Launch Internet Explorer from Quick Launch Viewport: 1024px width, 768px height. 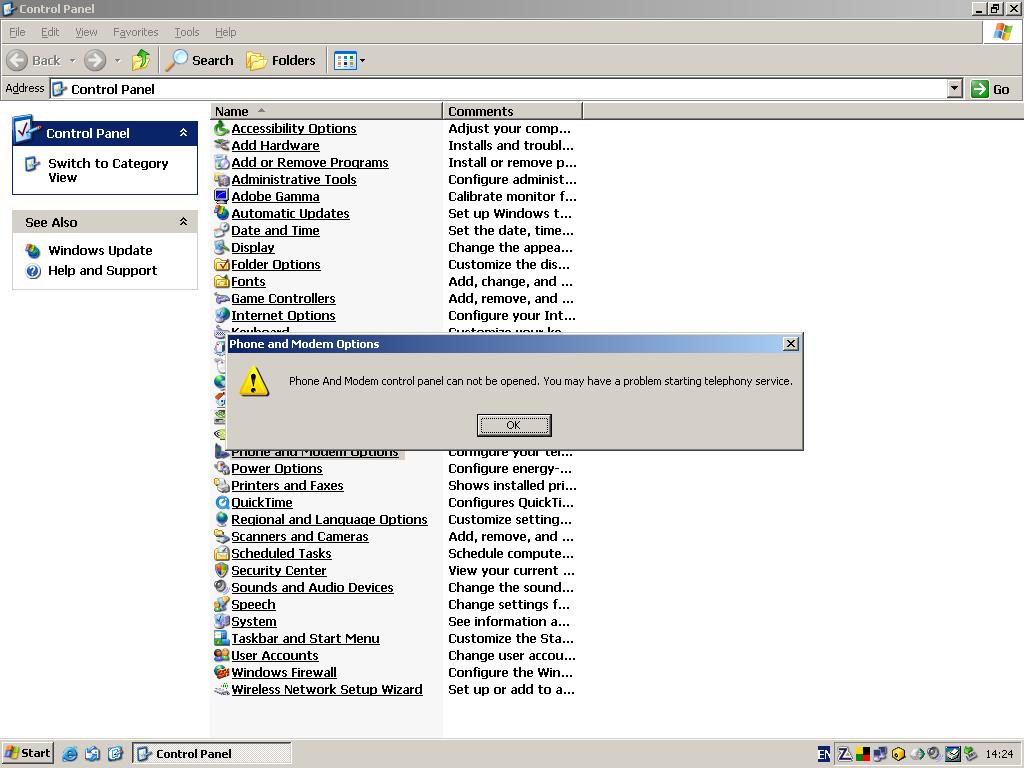70,754
